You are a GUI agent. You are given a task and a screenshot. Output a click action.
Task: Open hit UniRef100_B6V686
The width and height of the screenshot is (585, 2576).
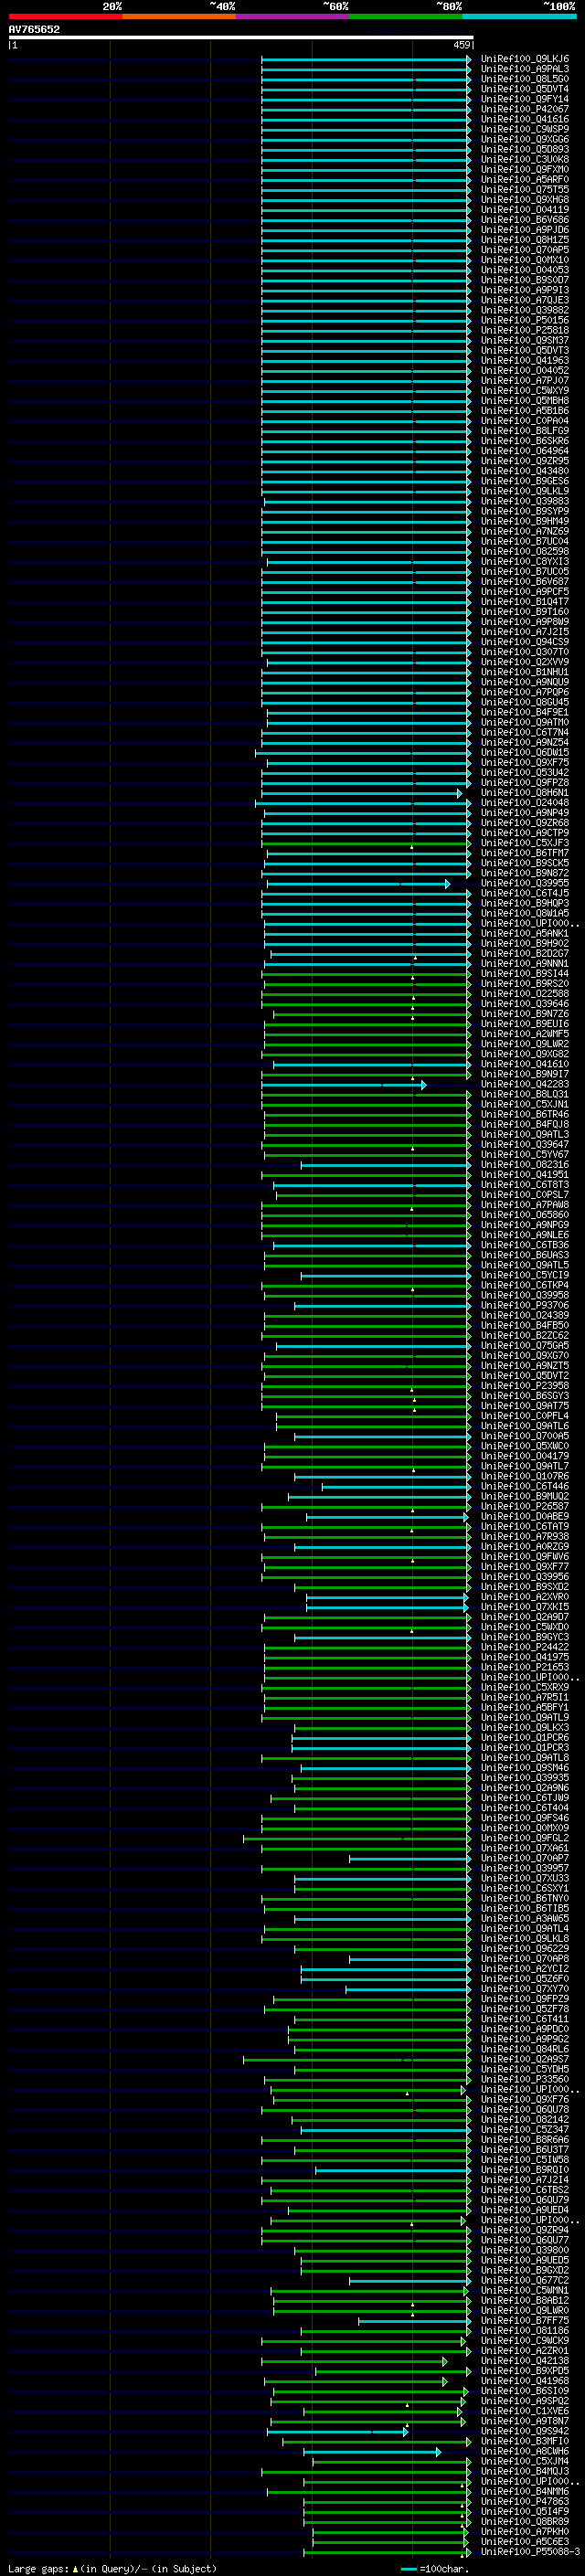[x=525, y=220]
